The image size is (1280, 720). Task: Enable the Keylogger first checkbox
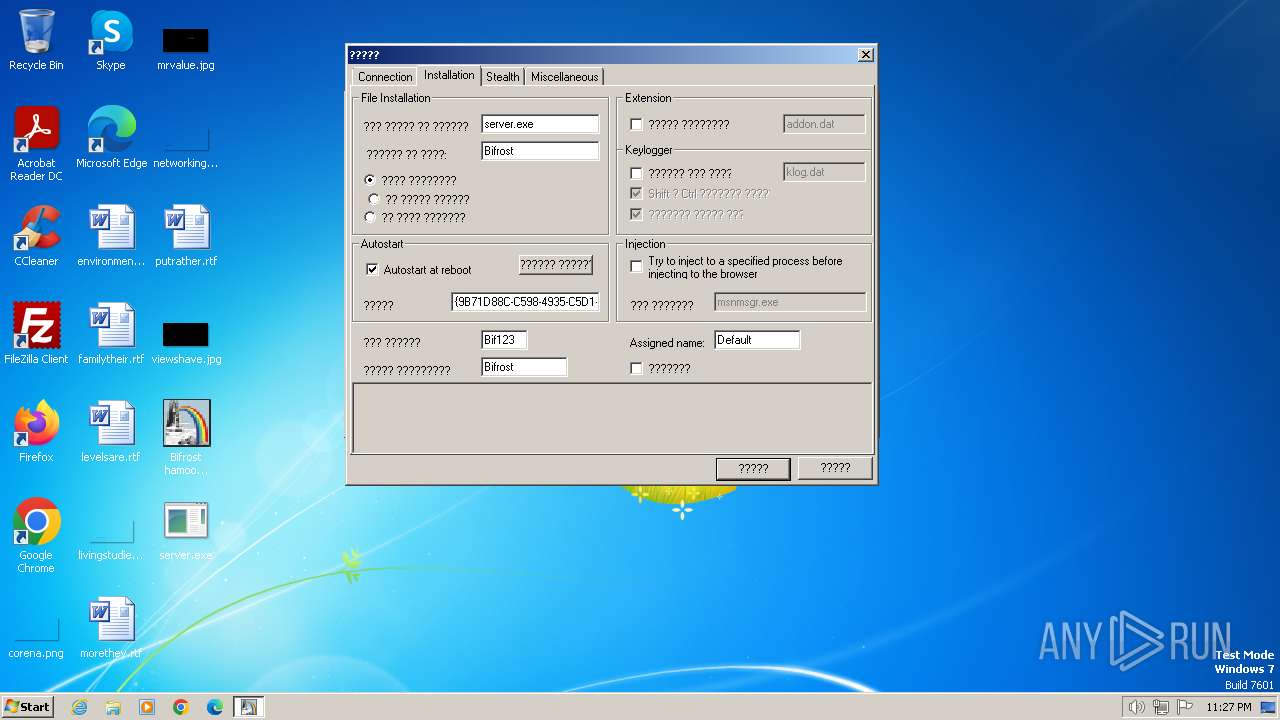(636, 174)
